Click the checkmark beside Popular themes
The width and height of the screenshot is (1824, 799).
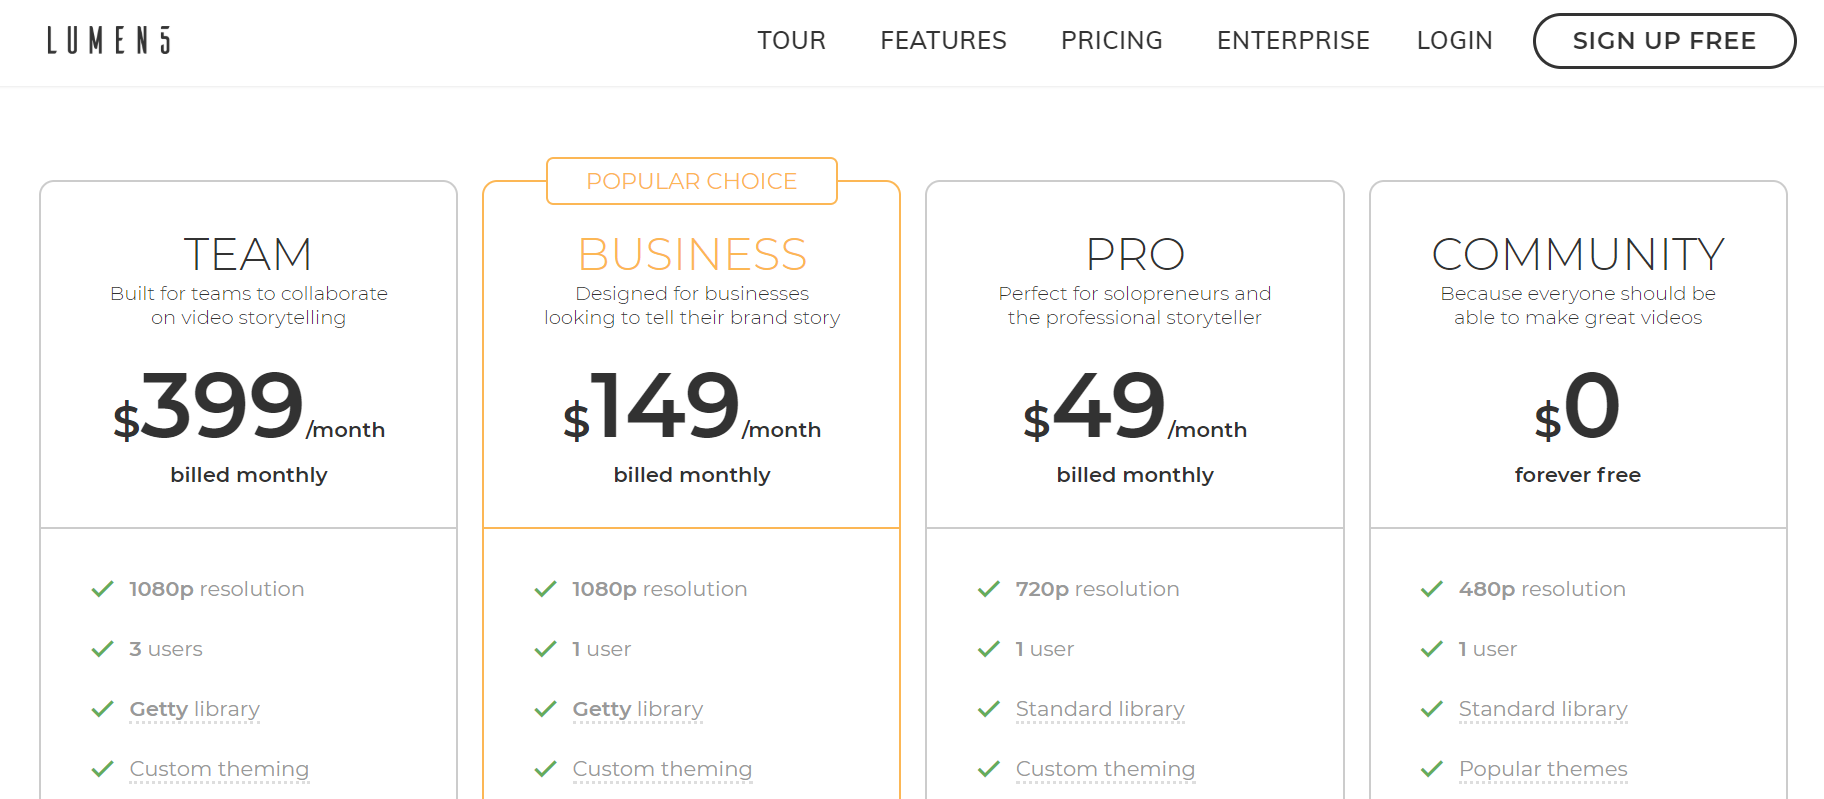click(1431, 769)
